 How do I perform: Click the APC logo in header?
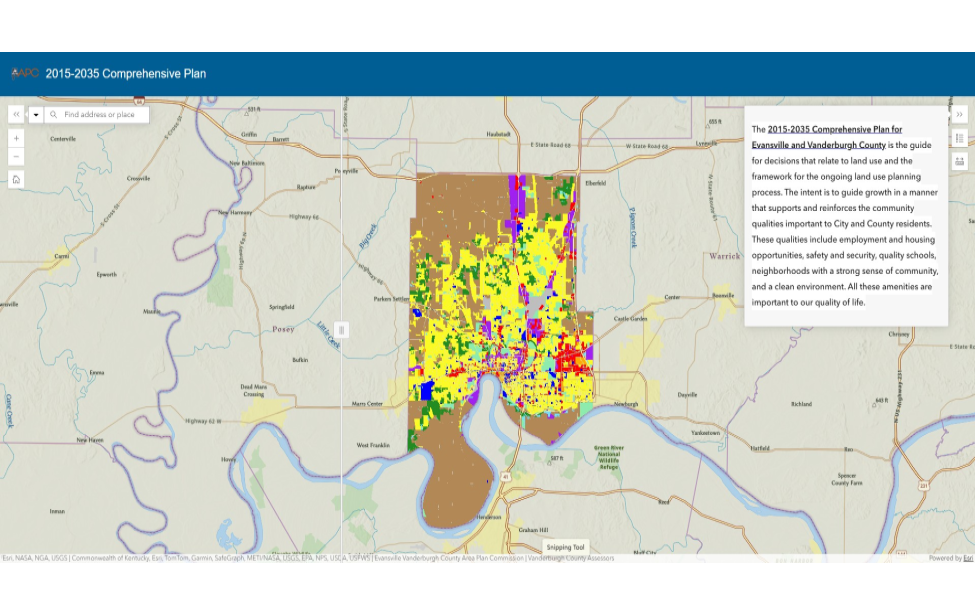24,73
